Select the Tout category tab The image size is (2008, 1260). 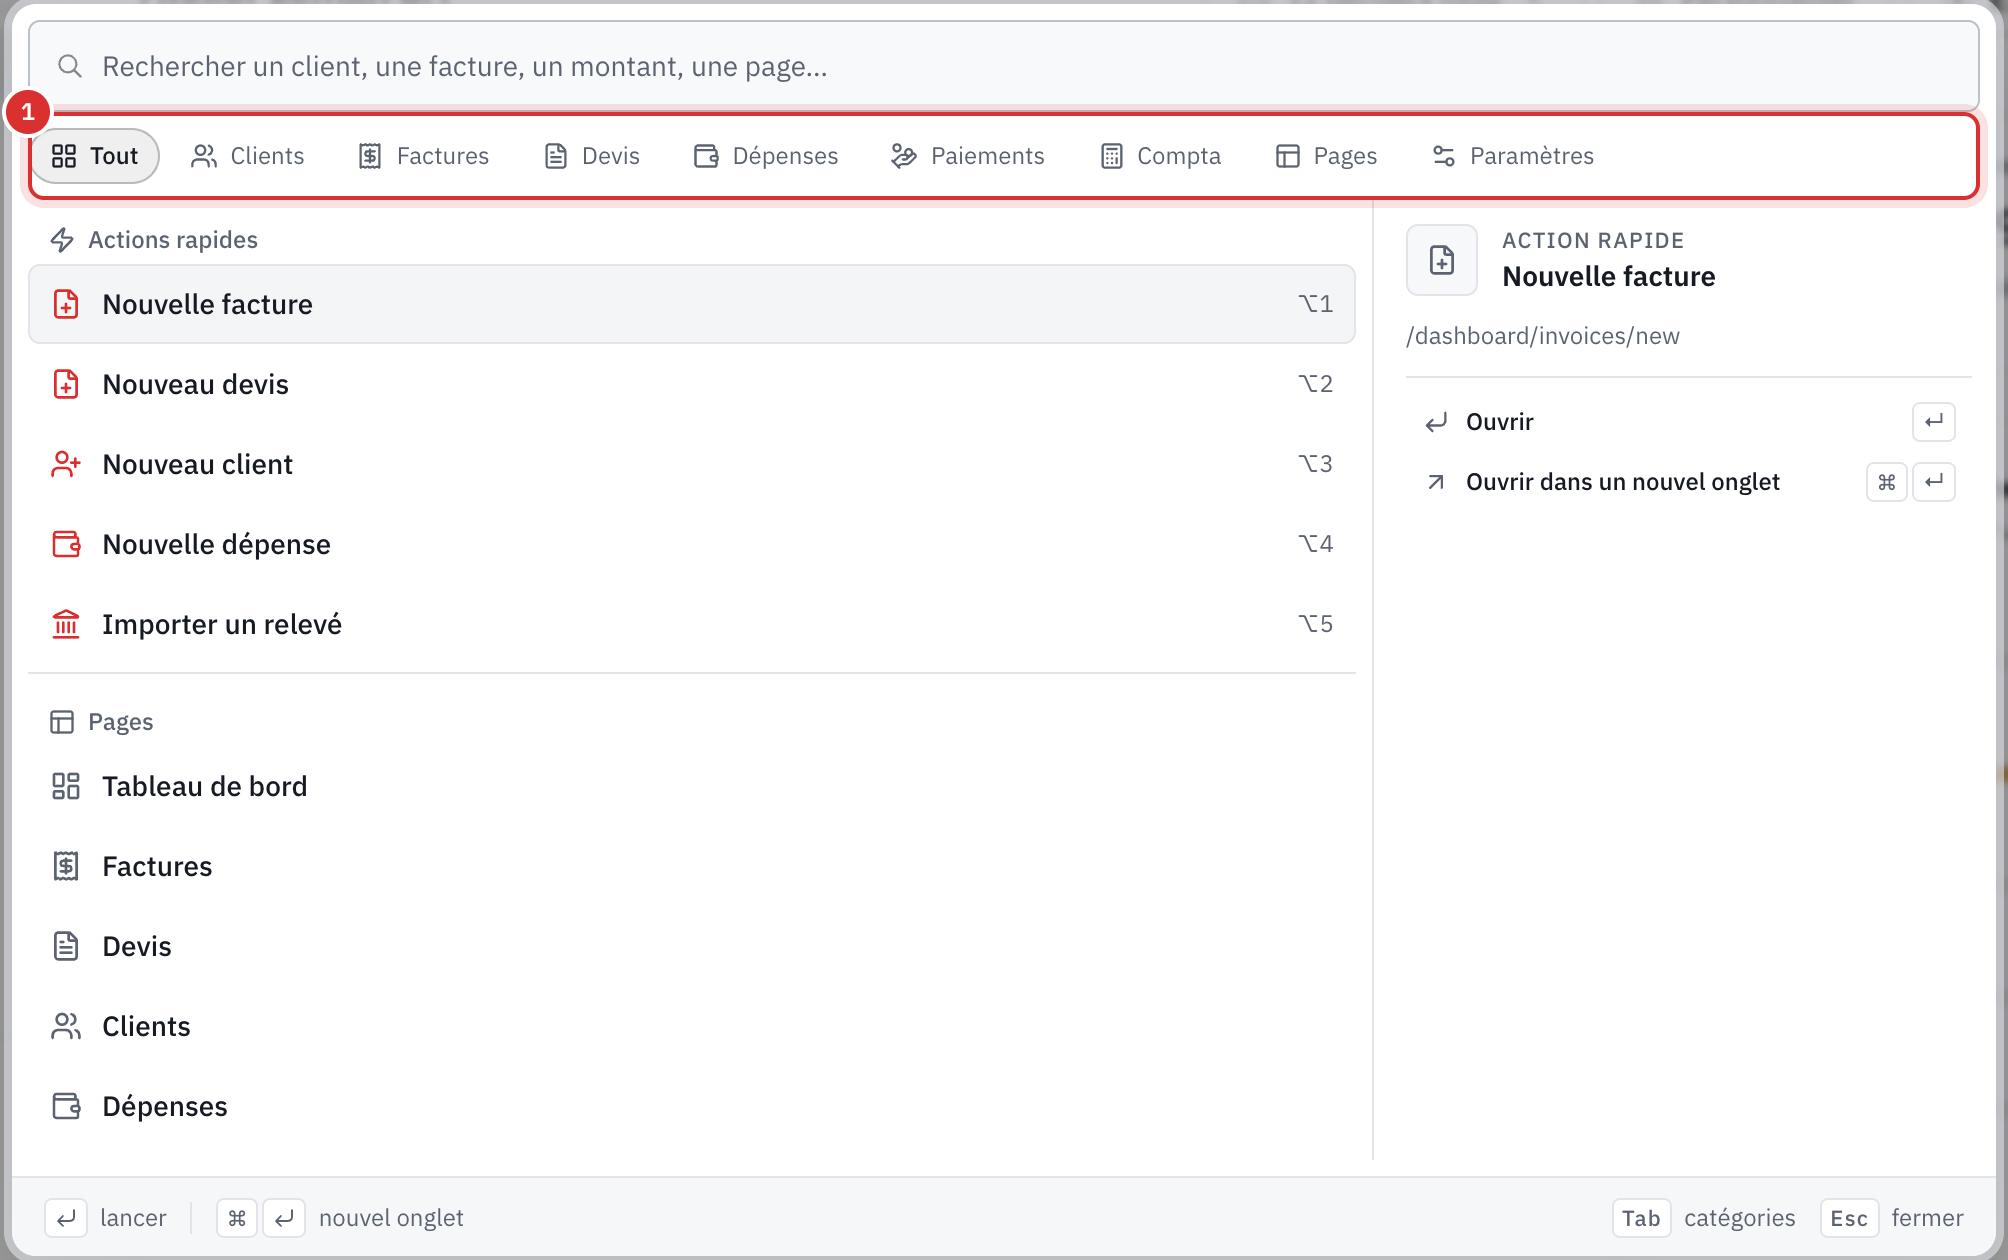pyautogui.click(x=95, y=156)
